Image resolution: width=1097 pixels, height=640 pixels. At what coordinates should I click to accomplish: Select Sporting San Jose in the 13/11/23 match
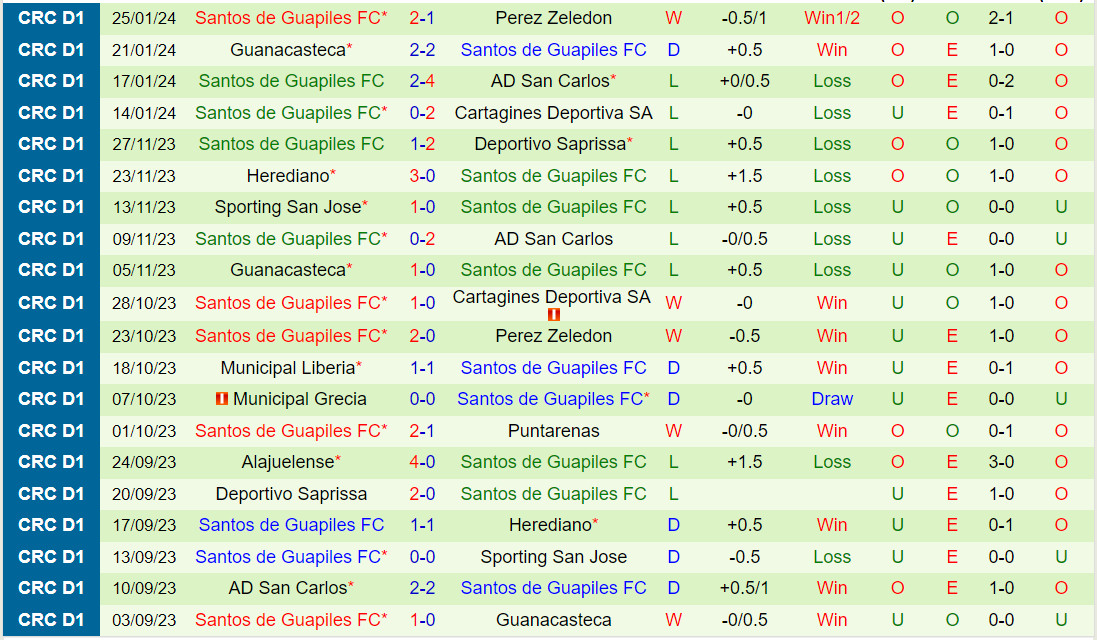pyautogui.click(x=288, y=207)
